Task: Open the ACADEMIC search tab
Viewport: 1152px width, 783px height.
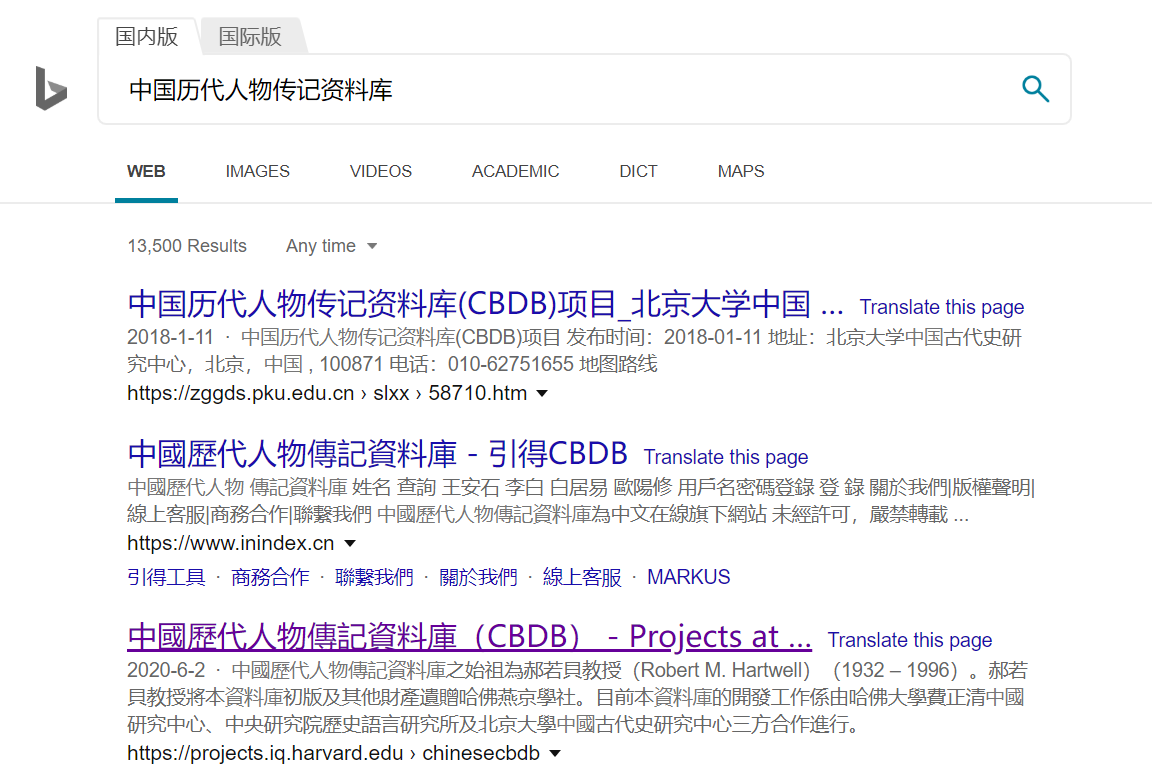Action: point(515,171)
